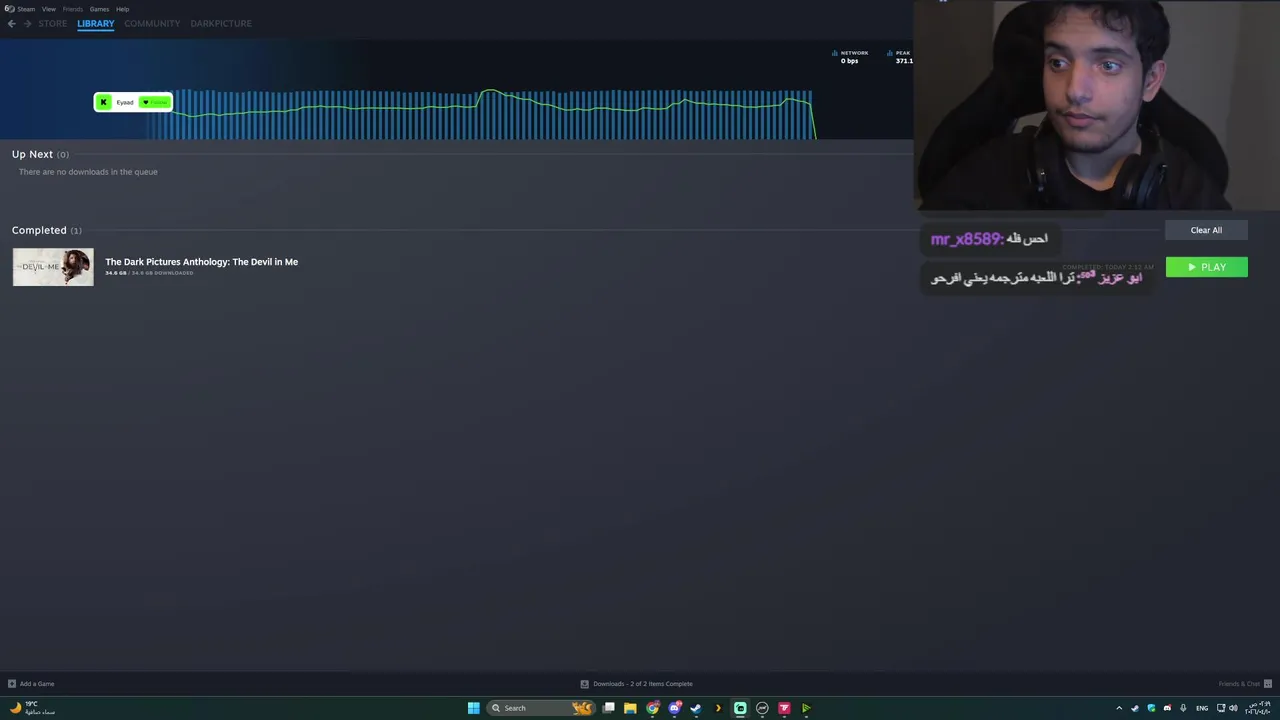Viewport: 1280px width, 720px height.
Task: Click the NETWORK speed readout
Action: (850, 57)
